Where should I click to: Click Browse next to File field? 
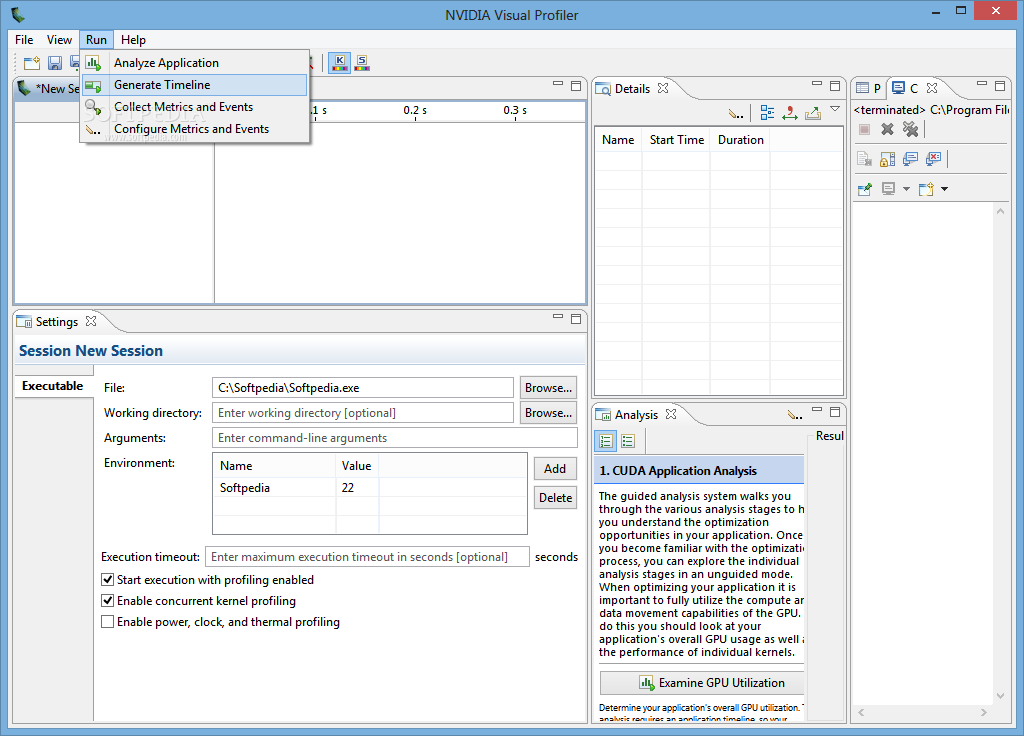(x=549, y=388)
